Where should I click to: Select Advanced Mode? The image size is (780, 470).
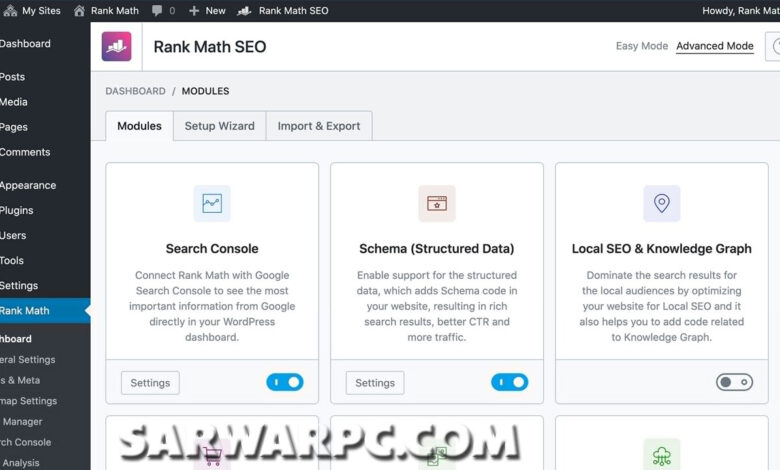[715, 46]
